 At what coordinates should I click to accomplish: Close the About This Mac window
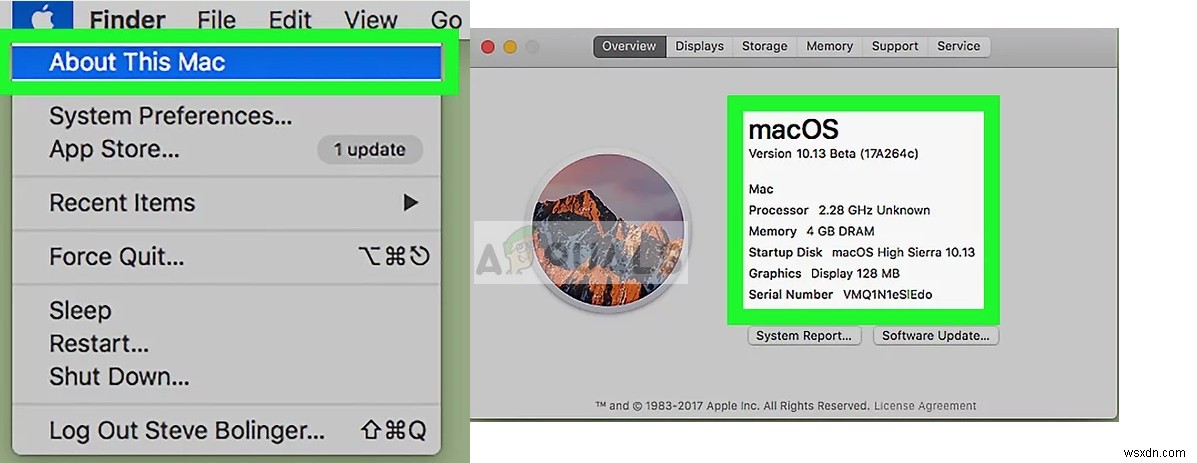click(488, 47)
